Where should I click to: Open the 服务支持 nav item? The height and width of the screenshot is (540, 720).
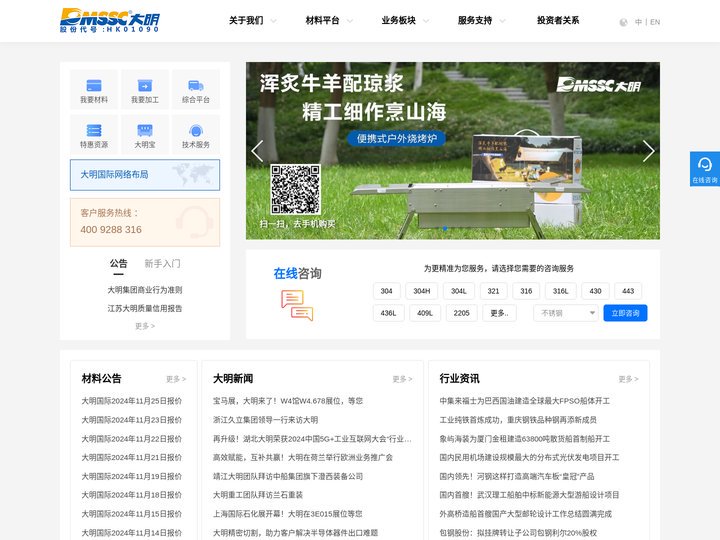[475, 21]
